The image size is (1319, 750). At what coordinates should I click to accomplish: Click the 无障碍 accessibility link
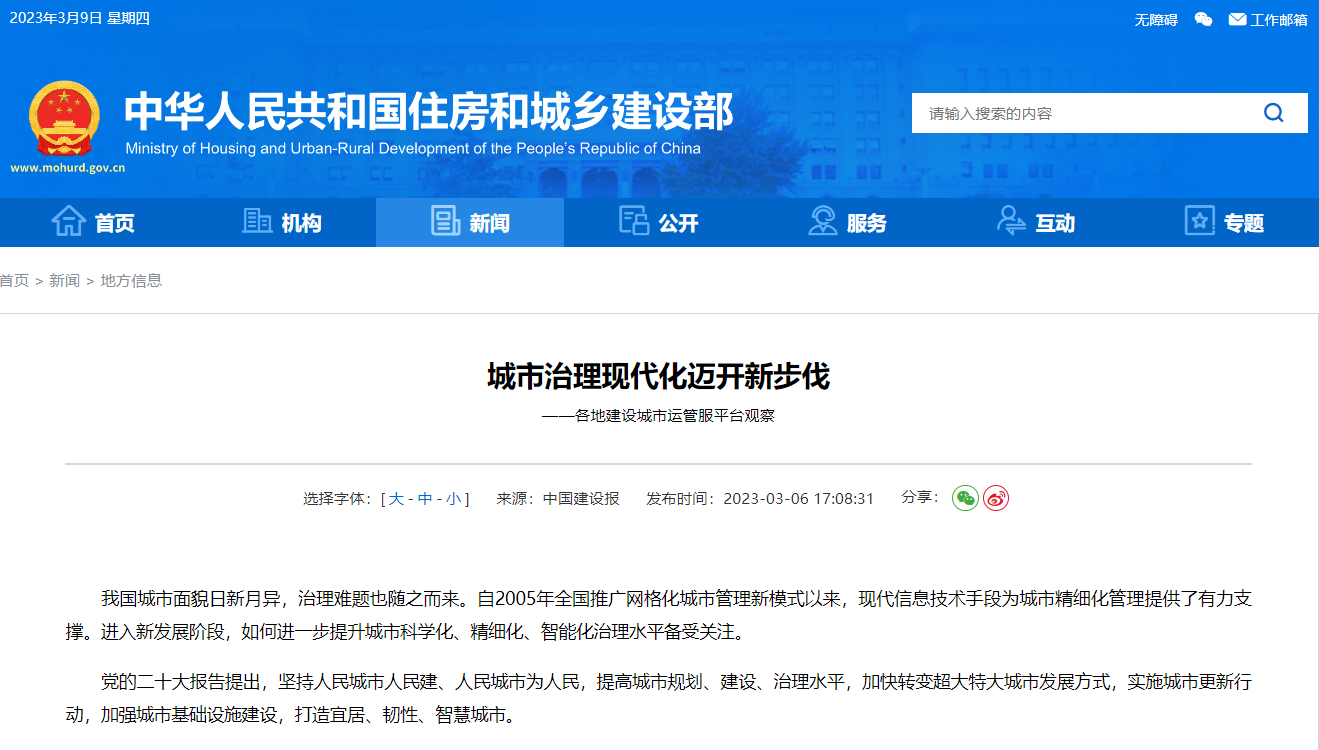pos(1156,20)
